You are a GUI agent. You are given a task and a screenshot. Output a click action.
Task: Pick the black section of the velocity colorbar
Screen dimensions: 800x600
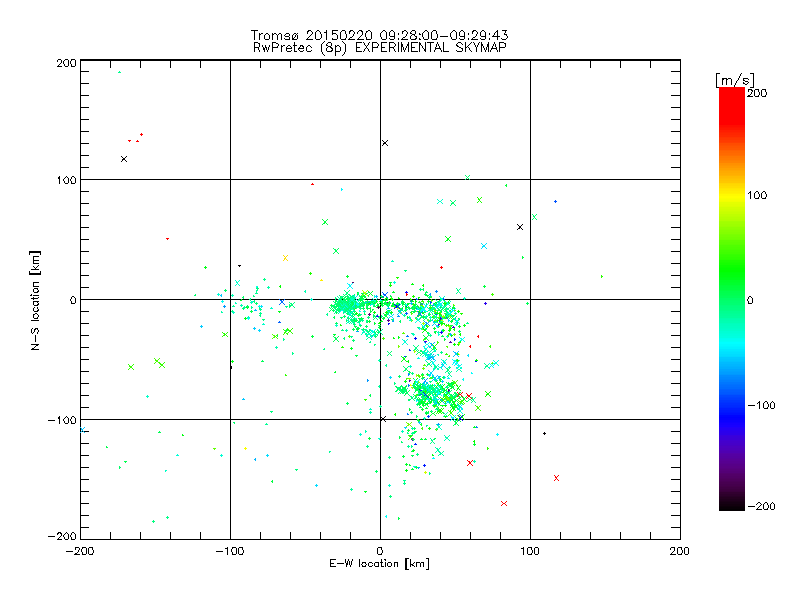(x=732, y=503)
